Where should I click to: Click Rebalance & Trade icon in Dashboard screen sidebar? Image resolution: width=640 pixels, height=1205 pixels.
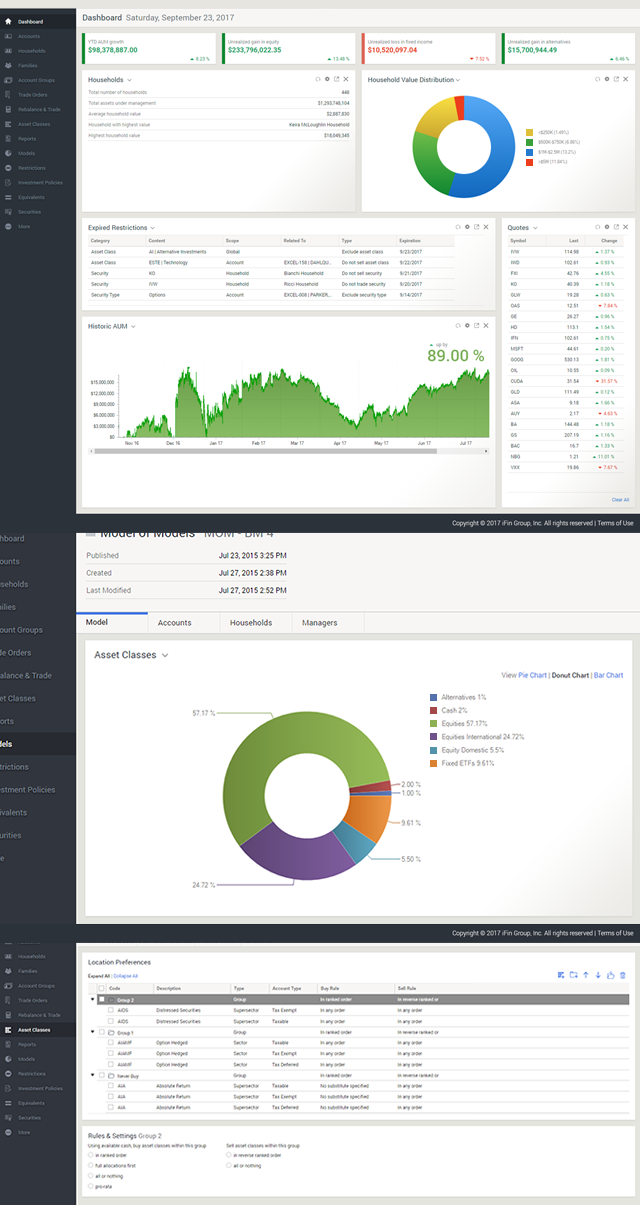tap(9, 109)
